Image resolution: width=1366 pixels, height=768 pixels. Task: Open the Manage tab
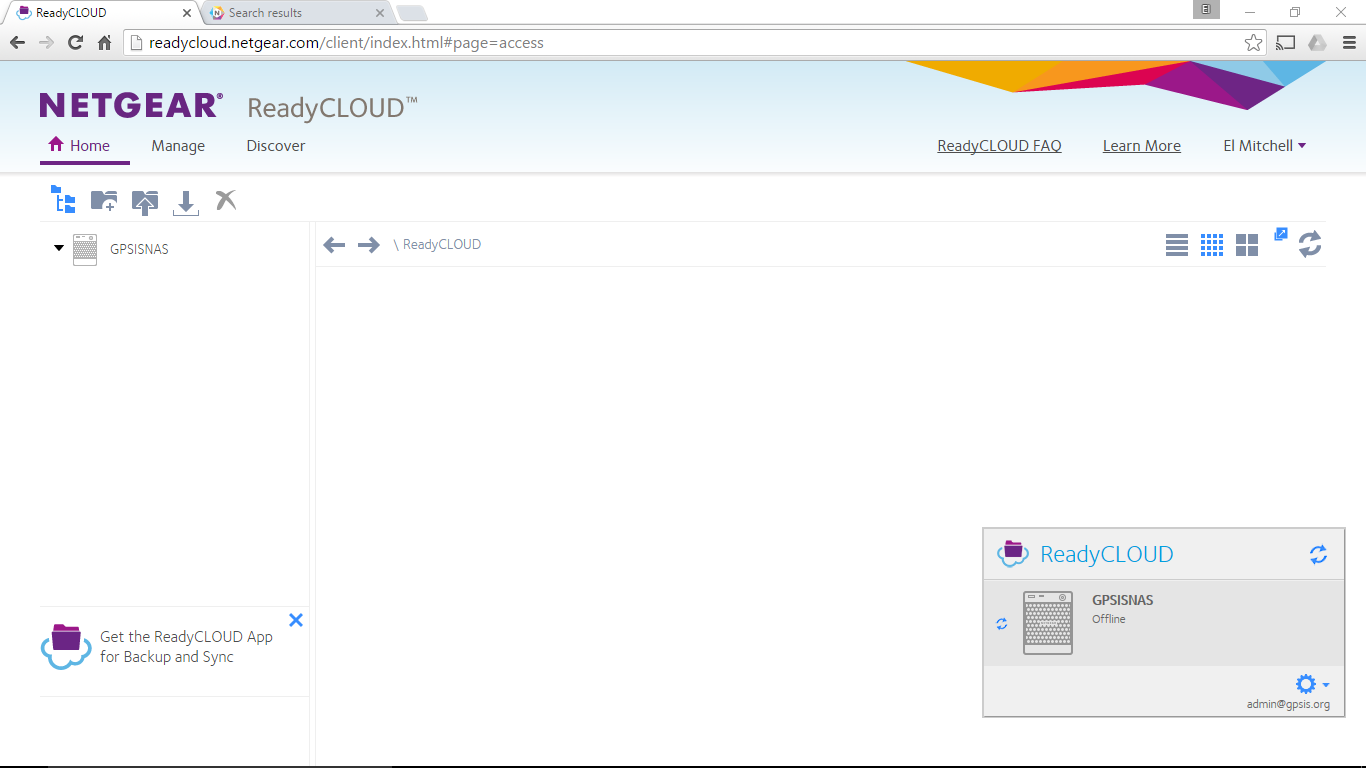pyautogui.click(x=178, y=146)
